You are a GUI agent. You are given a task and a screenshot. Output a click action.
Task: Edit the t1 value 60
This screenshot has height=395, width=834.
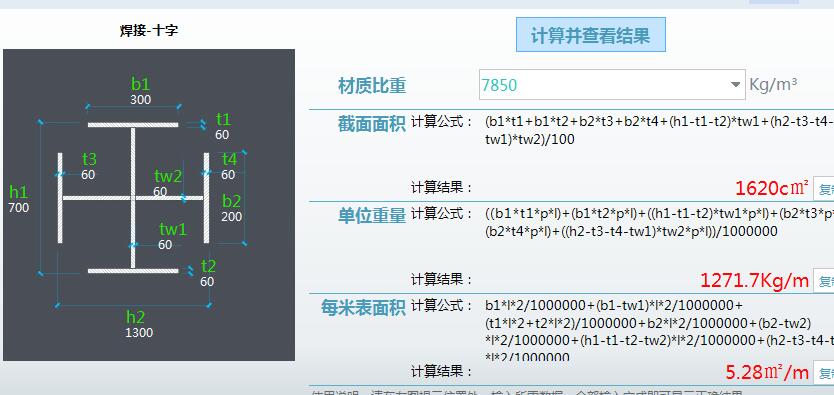pyautogui.click(x=222, y=135)
